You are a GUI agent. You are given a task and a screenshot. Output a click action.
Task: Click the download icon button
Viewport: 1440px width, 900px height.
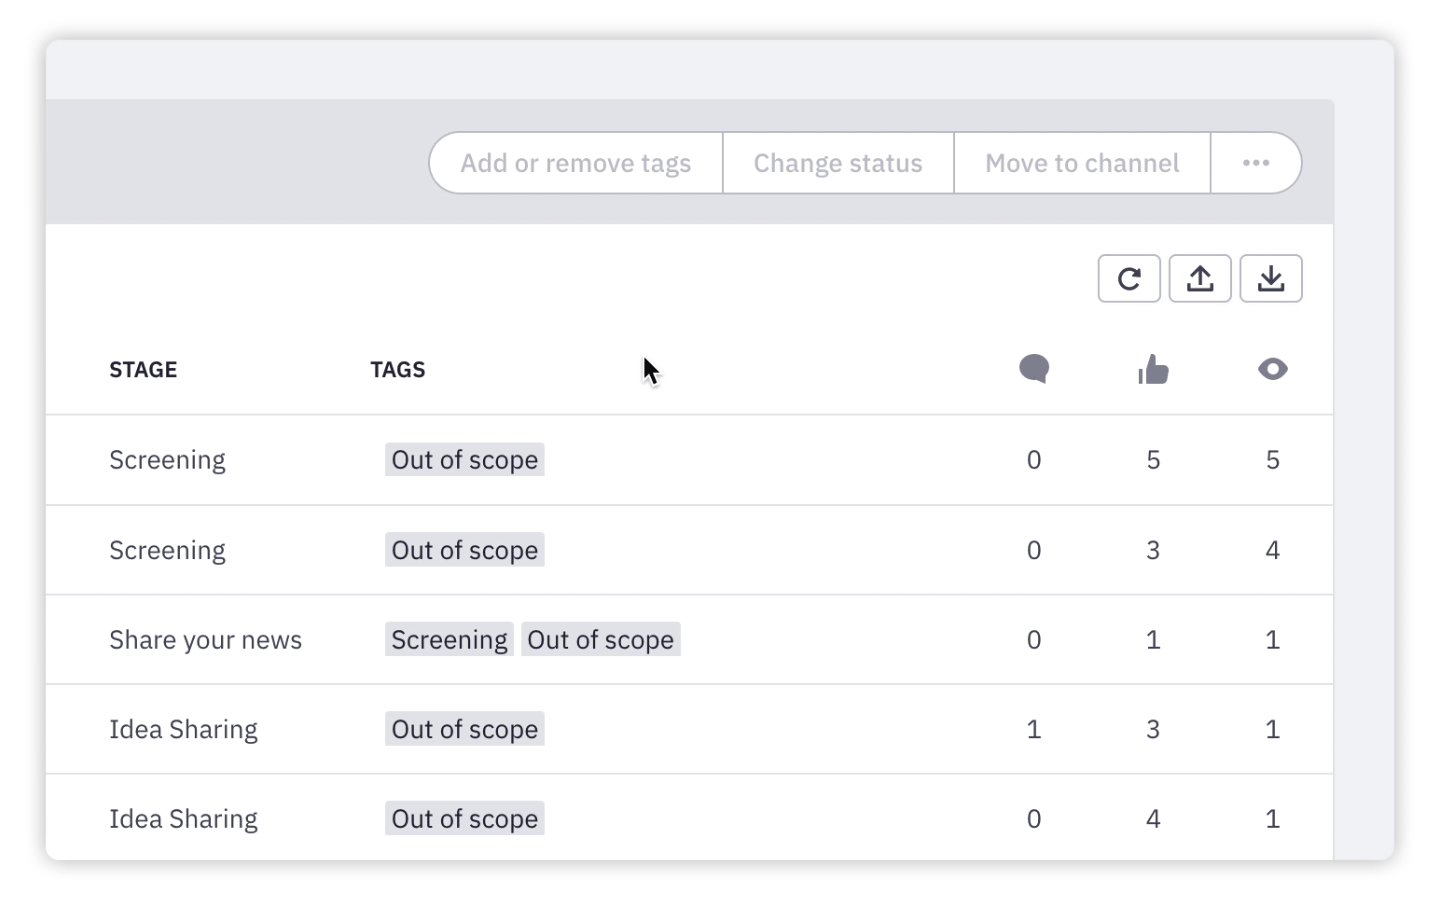pyautogui.click(x=1271, y=278)
